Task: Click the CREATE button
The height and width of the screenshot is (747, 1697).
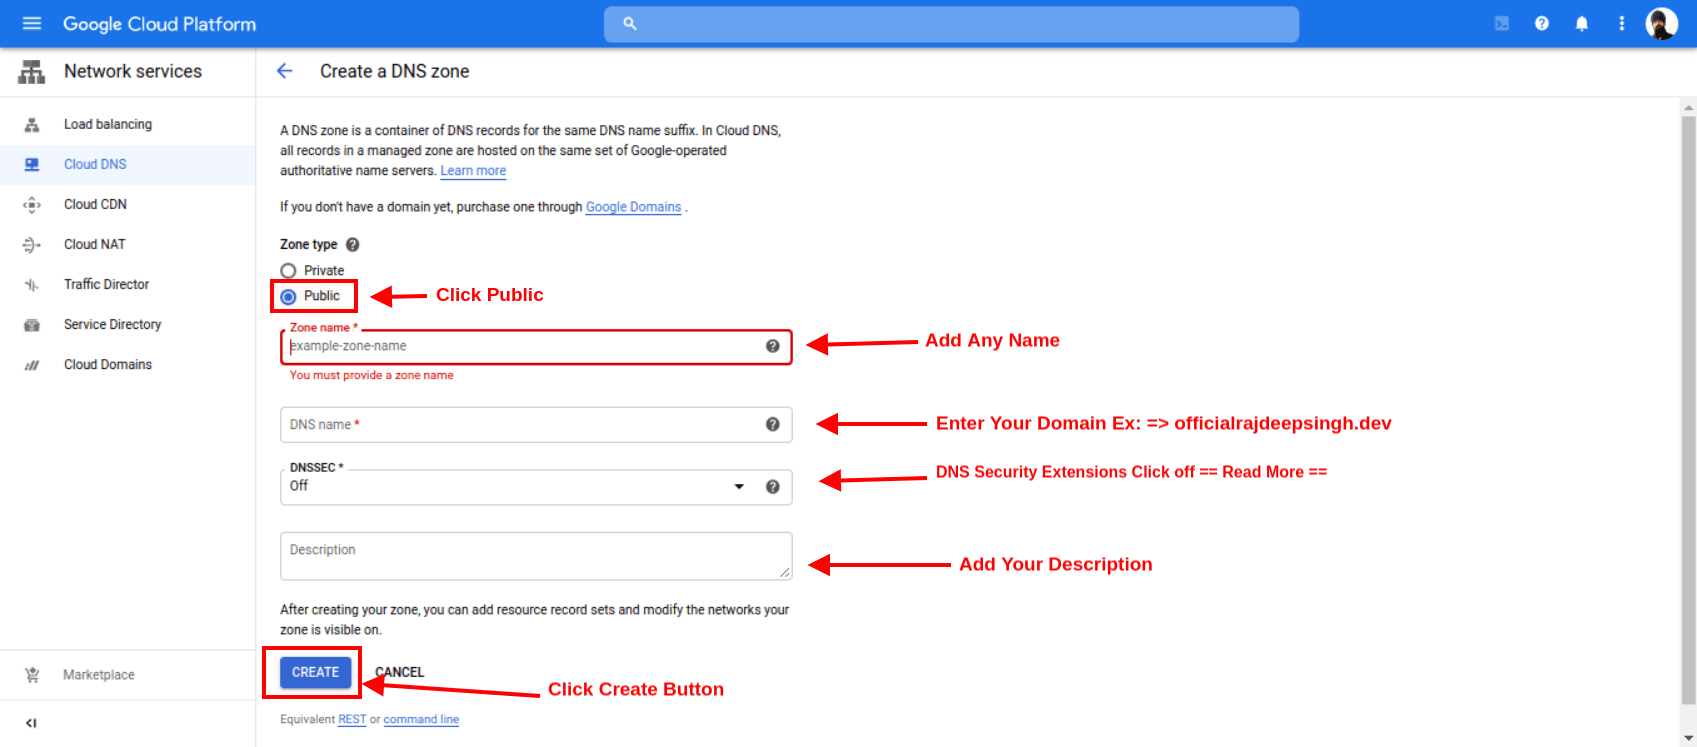Action: point(315,672)
